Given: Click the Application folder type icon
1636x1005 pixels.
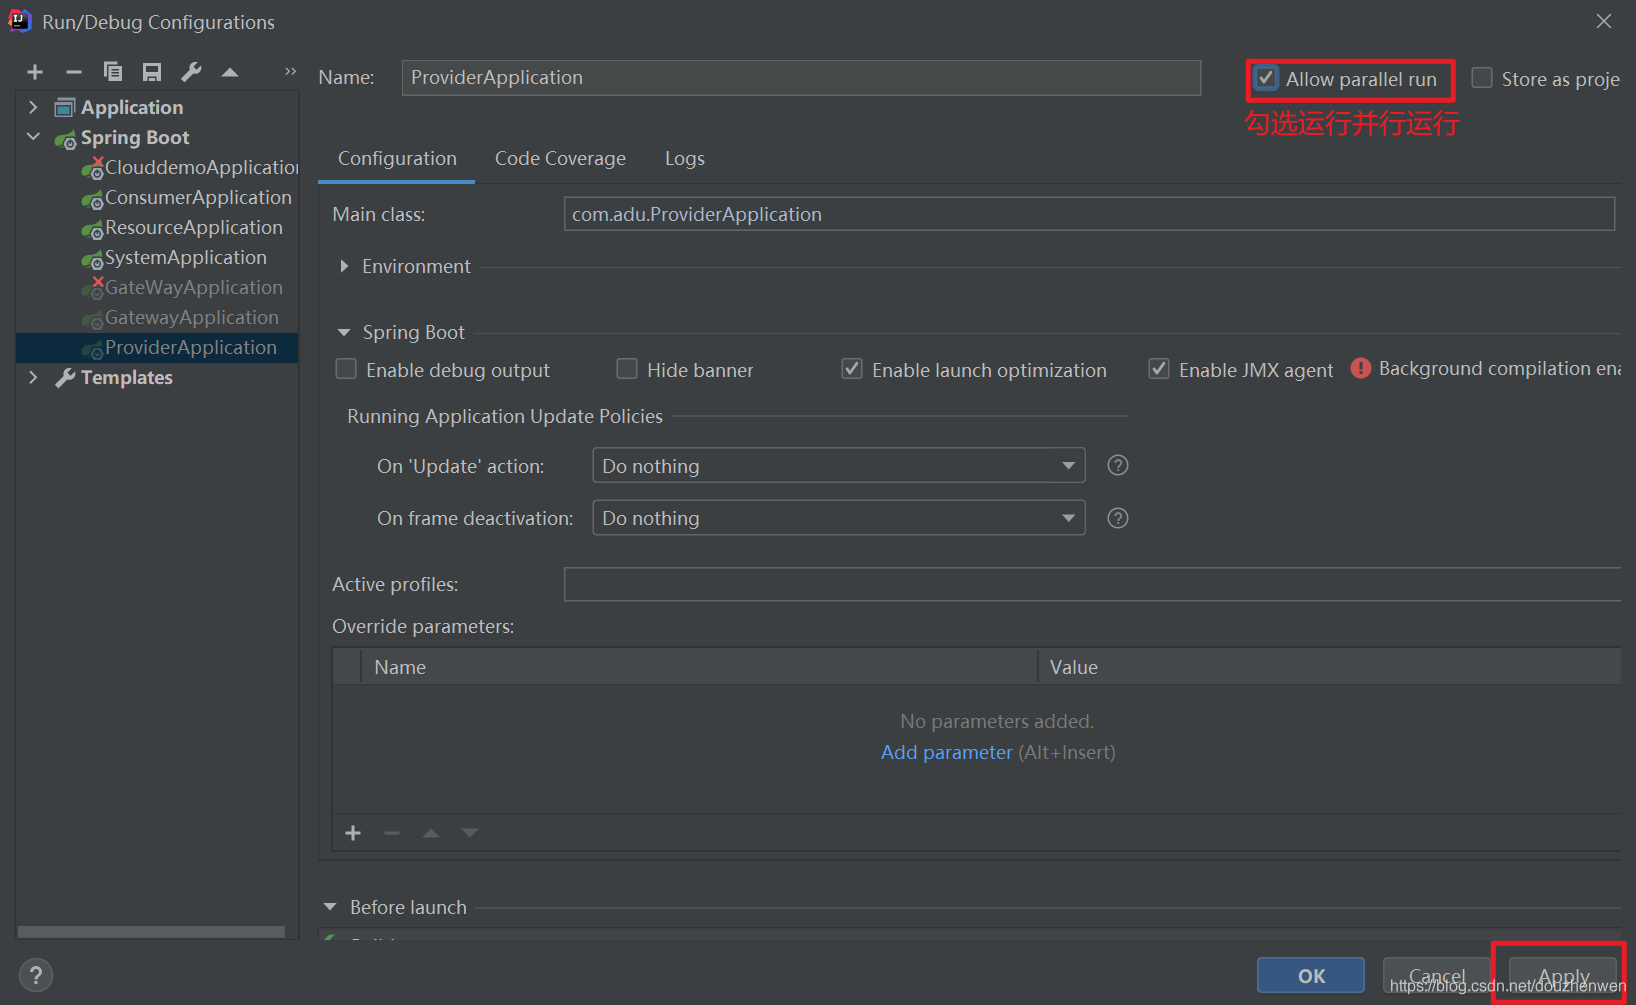Looking at the screenshot, I should point(65,107).
